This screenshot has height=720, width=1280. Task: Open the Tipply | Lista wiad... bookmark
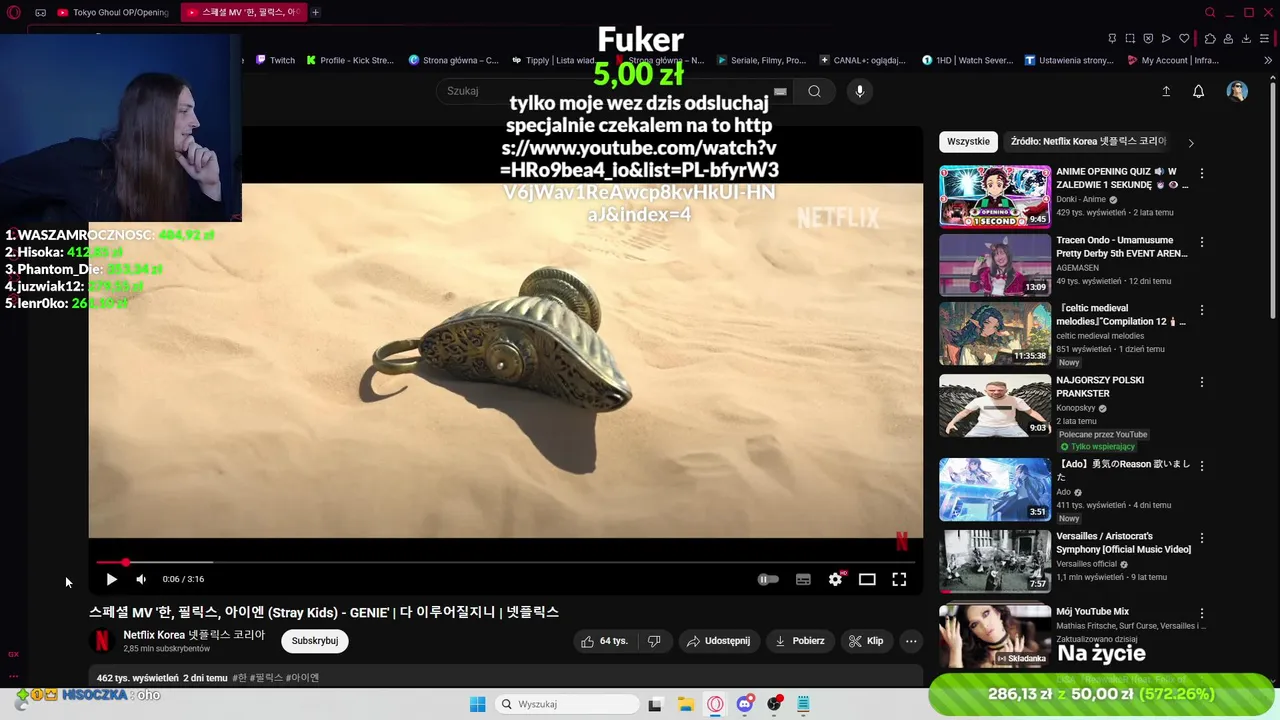[553, 60]
